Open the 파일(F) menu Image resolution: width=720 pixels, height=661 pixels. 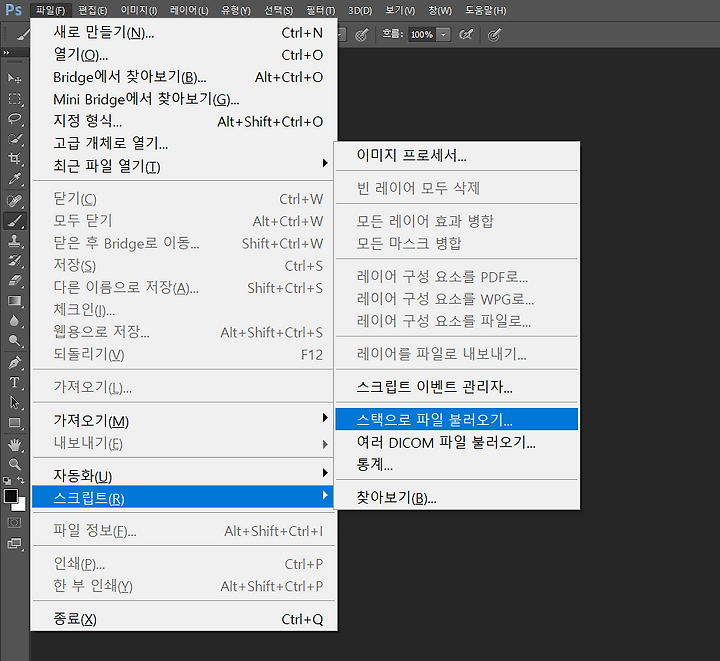click(x=51, y=10)
